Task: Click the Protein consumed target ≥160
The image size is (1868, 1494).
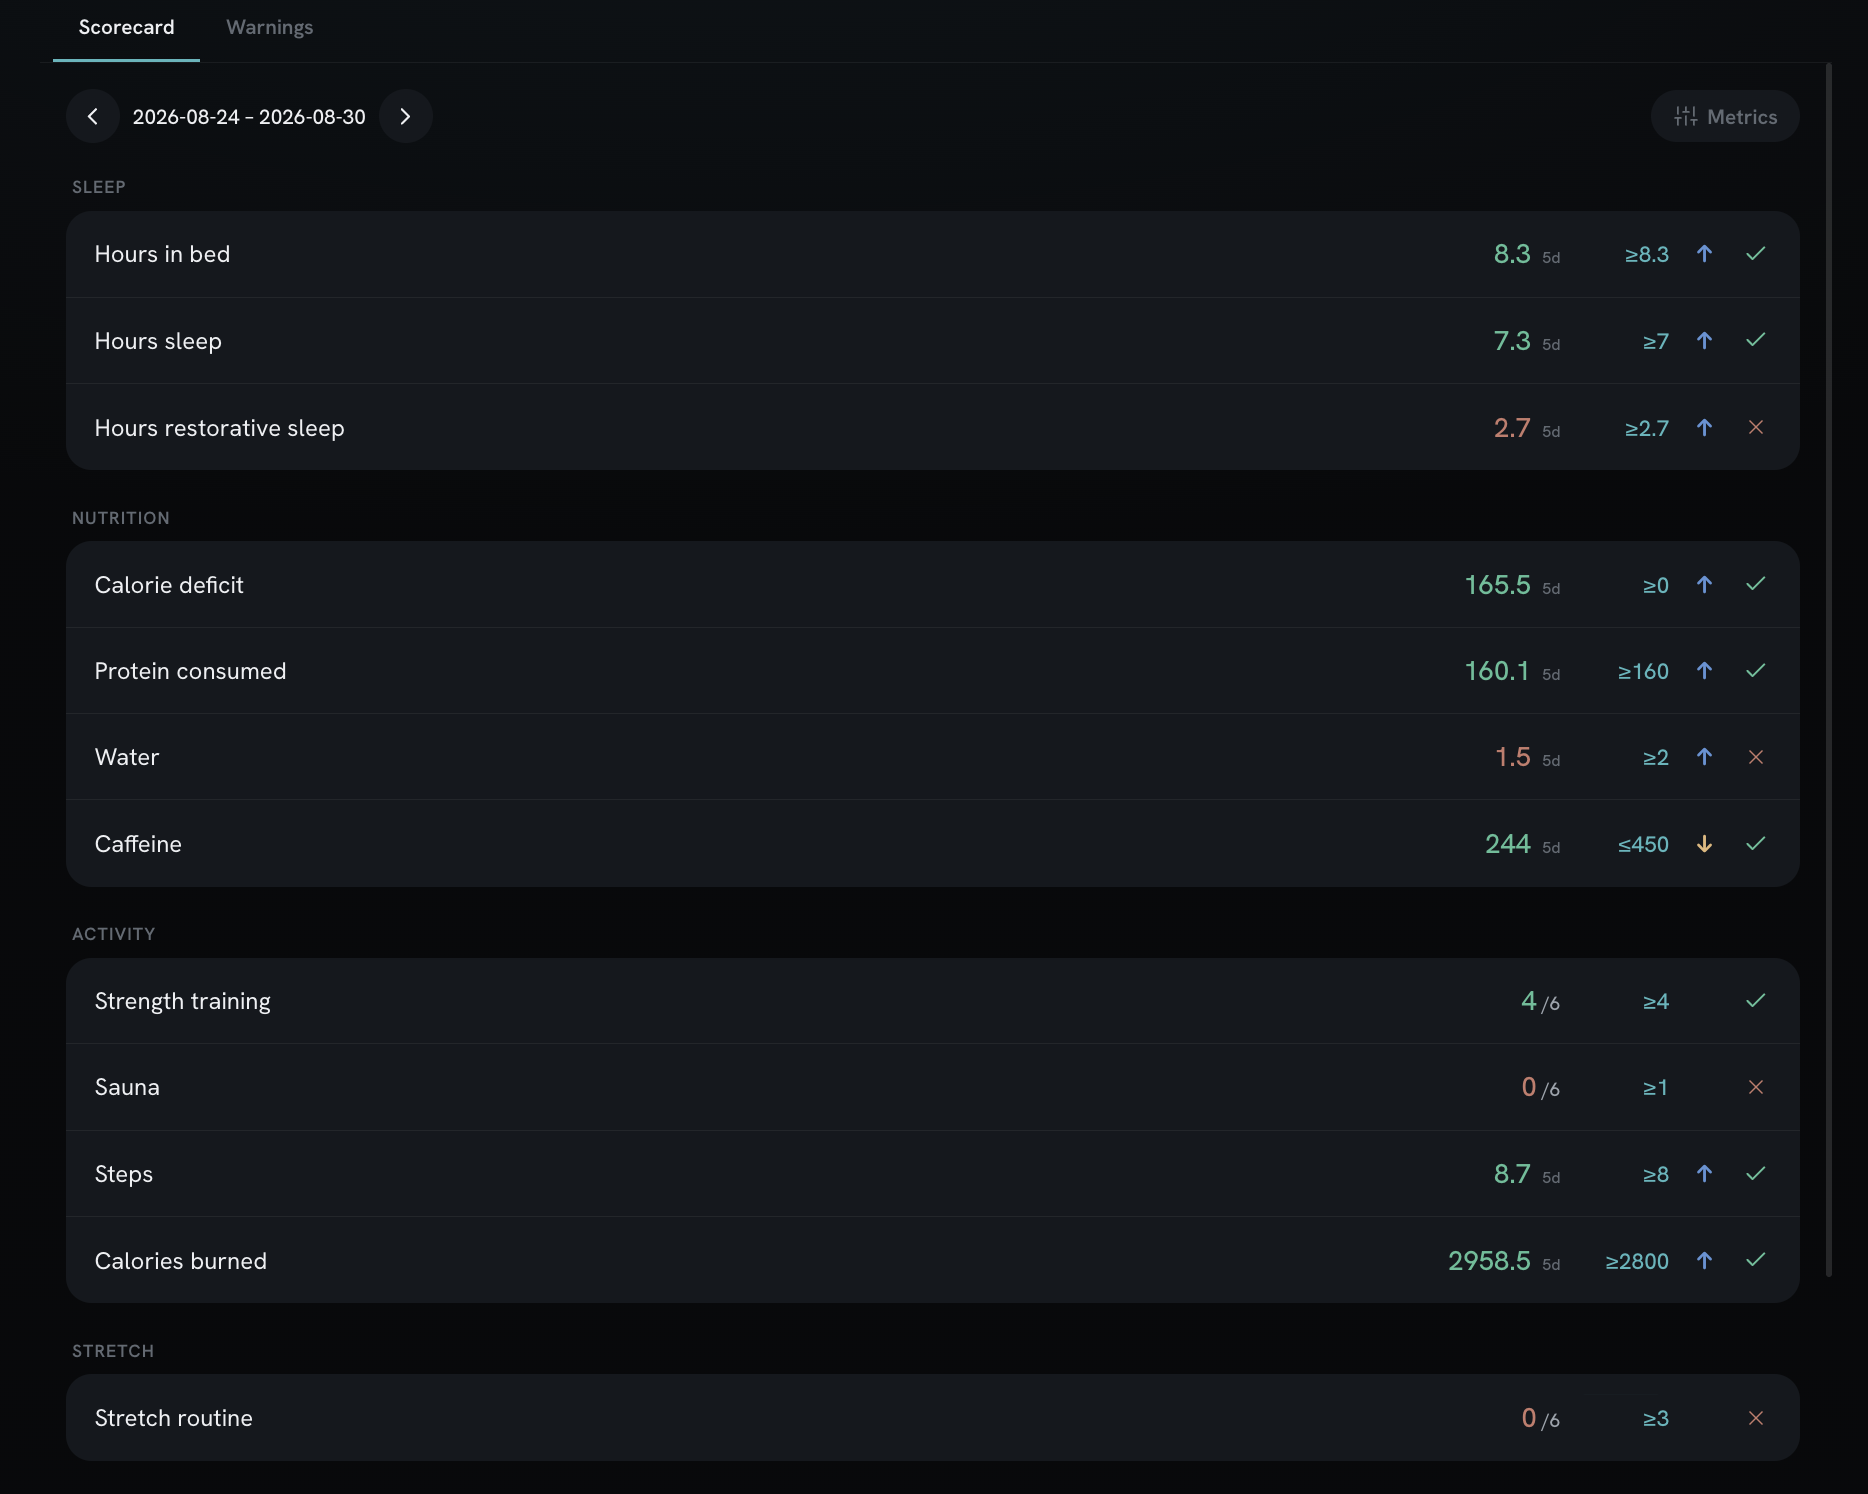Action: pyautogui.click(x=1643, y=671)
